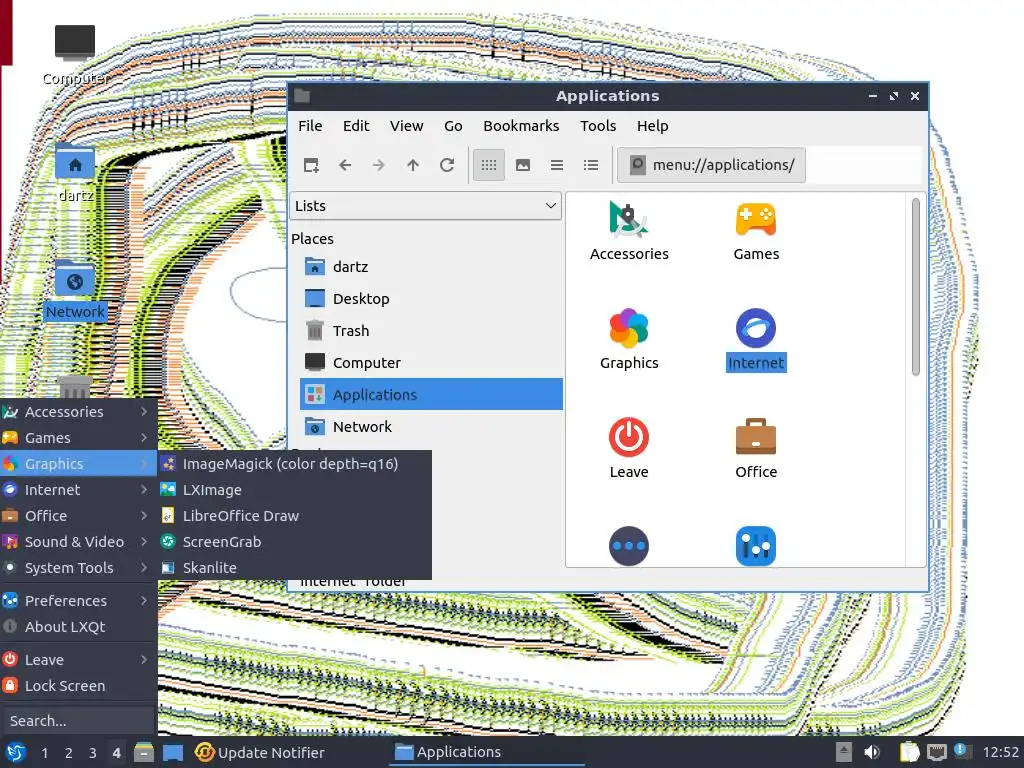
Task: Select Applications in the Places sidebar
Action: click(x=431, y=394)
